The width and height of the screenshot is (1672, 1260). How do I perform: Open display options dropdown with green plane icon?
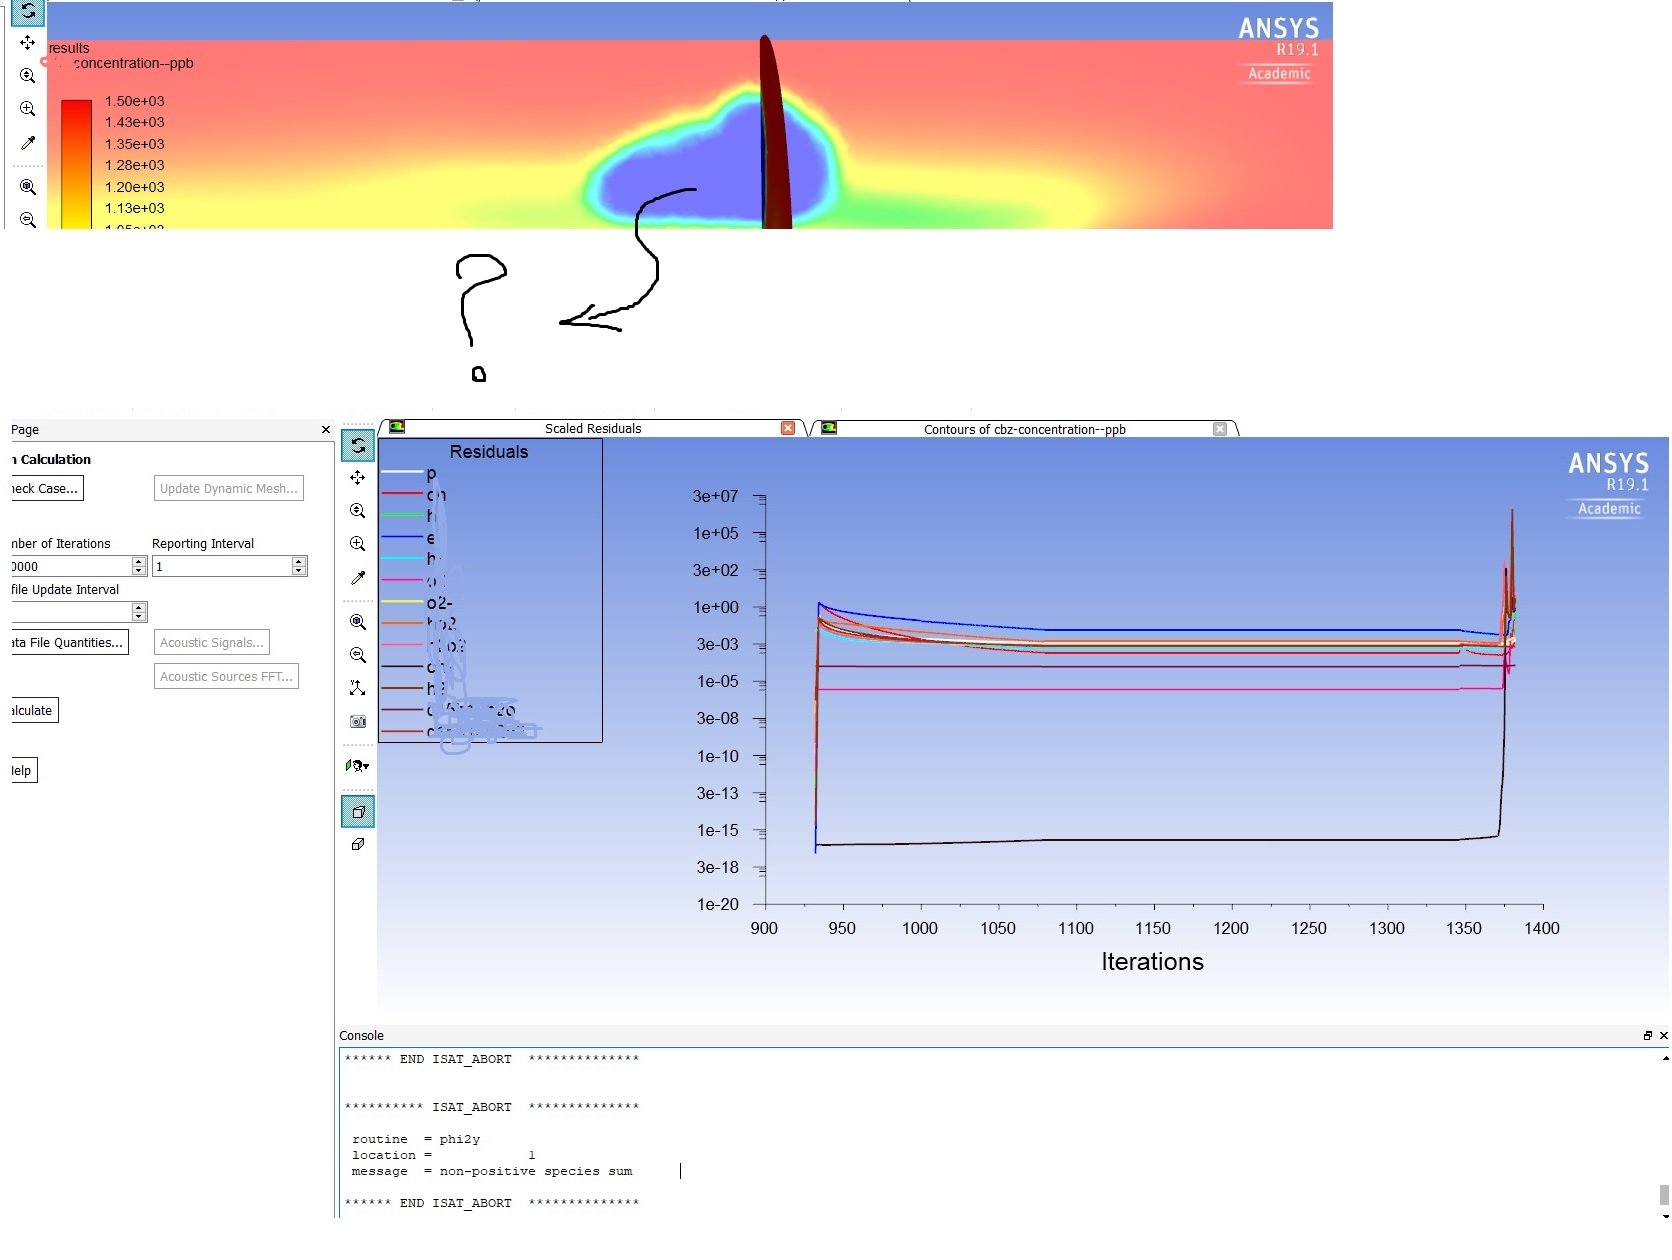coord(358,766)
